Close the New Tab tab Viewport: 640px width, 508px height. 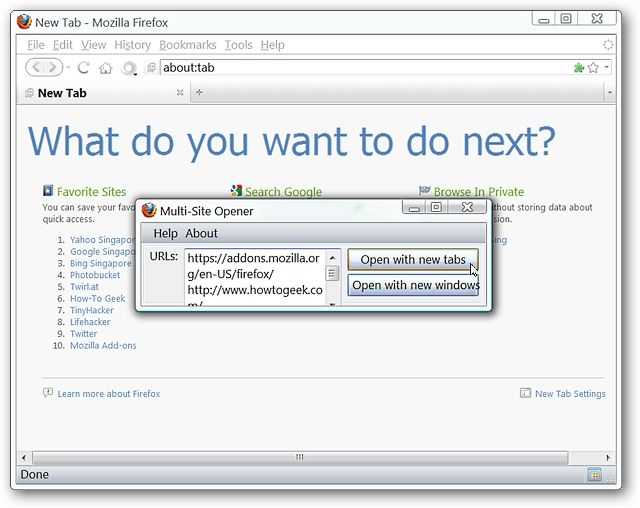click(180, 93)
